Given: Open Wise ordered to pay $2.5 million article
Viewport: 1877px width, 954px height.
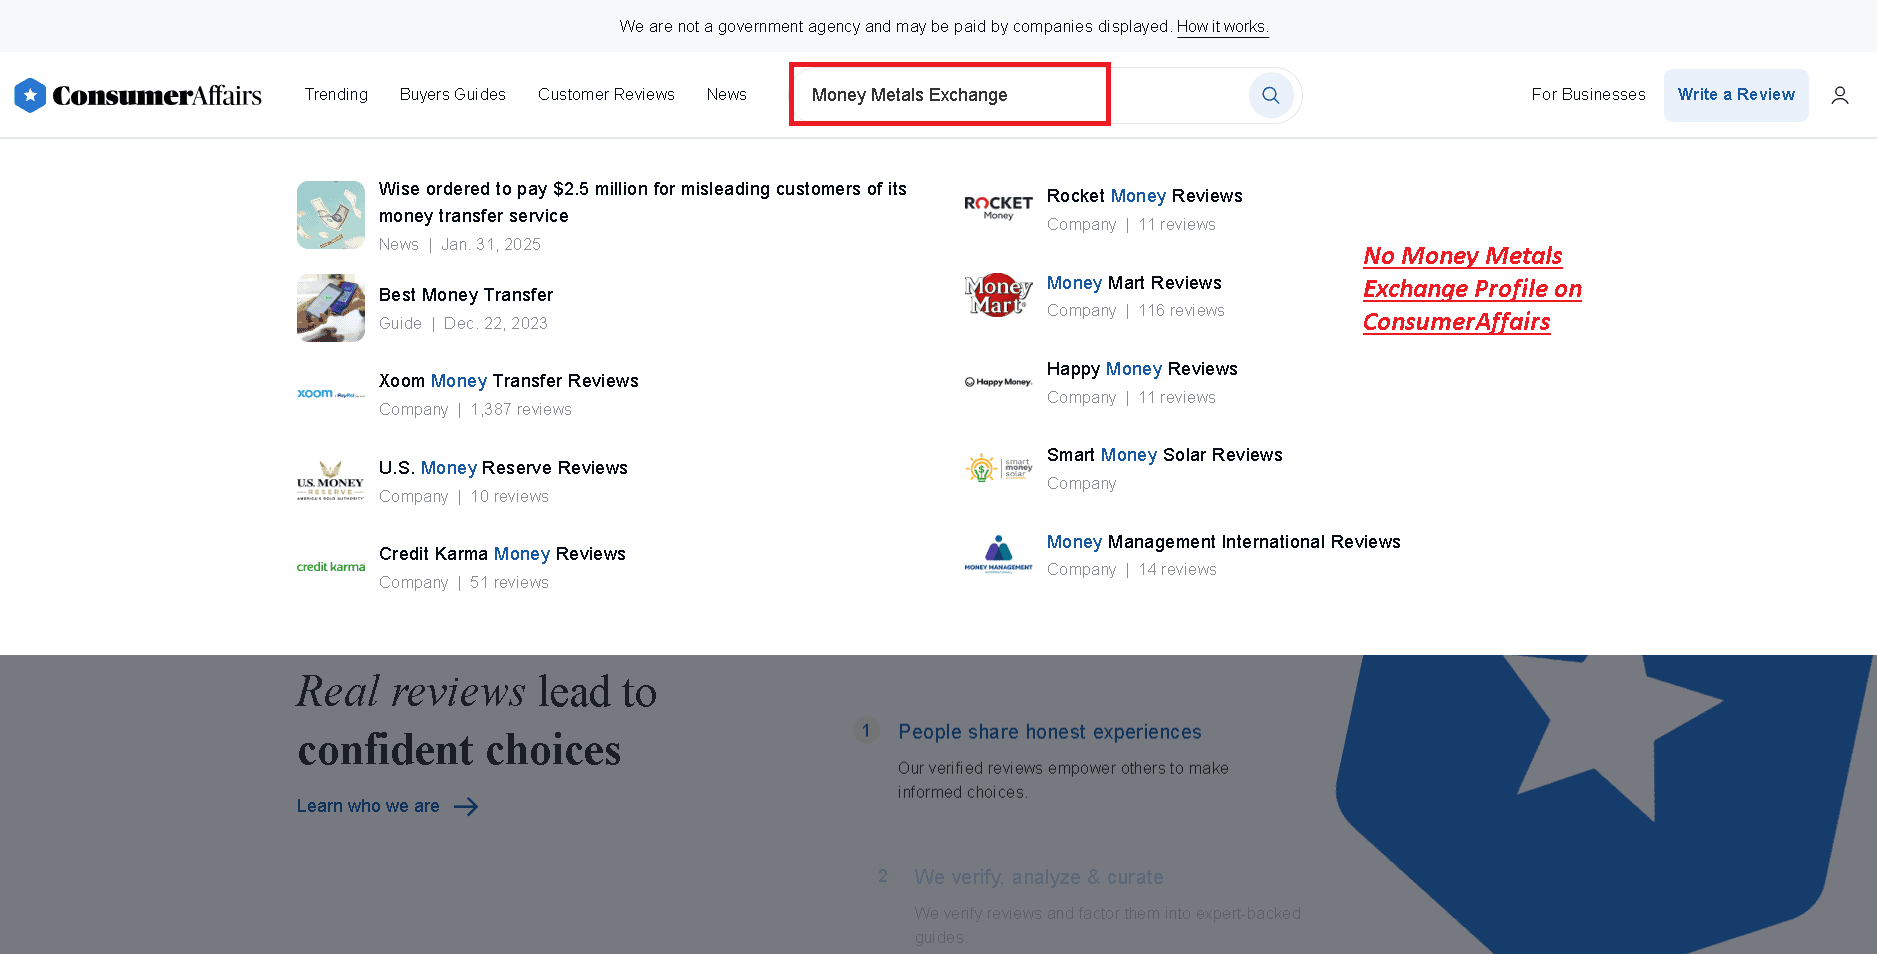Looking at the screenshot, I should tap(643, 202).
